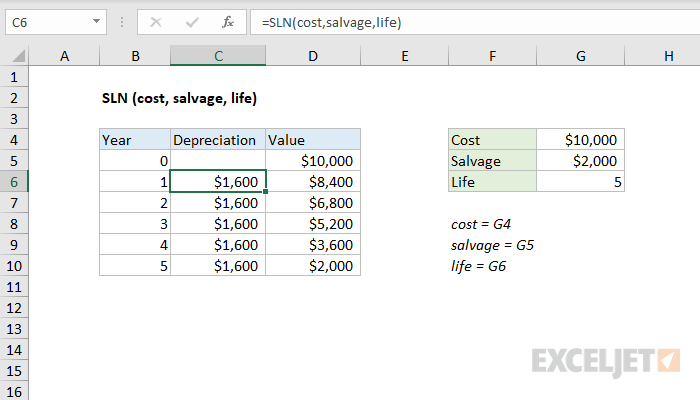Select column B header

tap(135, 56)
